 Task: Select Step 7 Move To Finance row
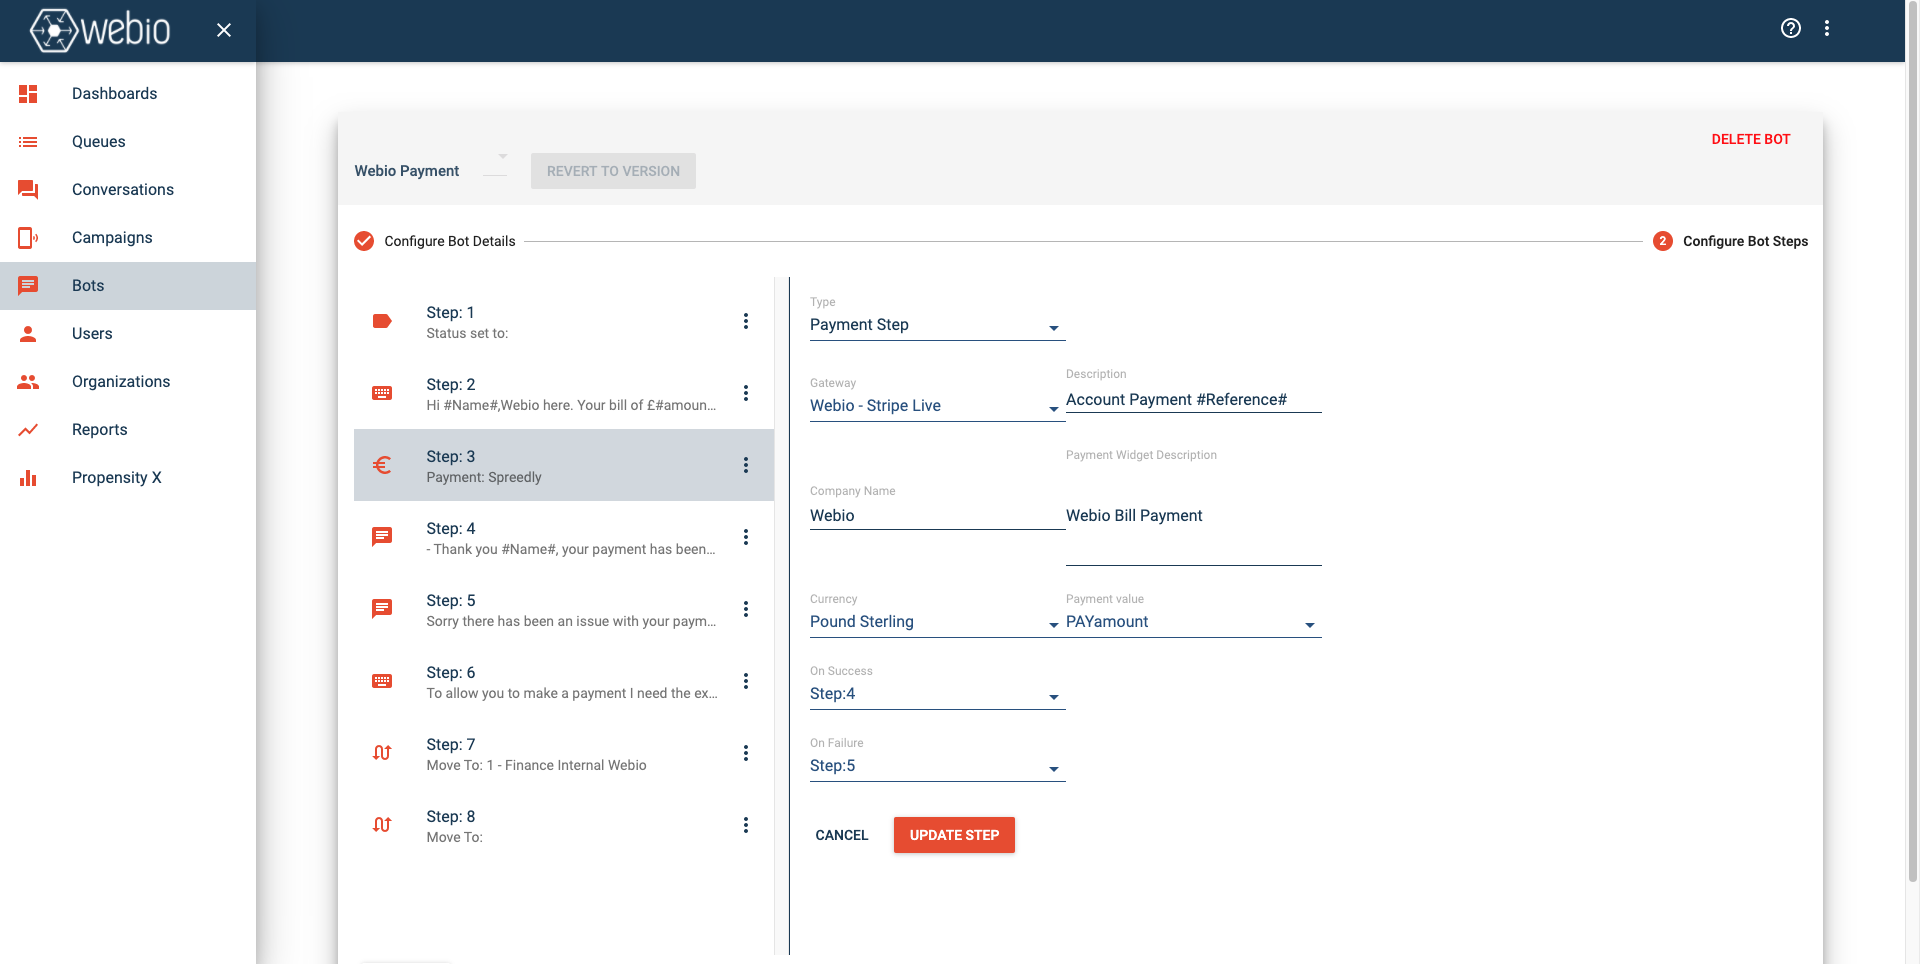[564, 753]
